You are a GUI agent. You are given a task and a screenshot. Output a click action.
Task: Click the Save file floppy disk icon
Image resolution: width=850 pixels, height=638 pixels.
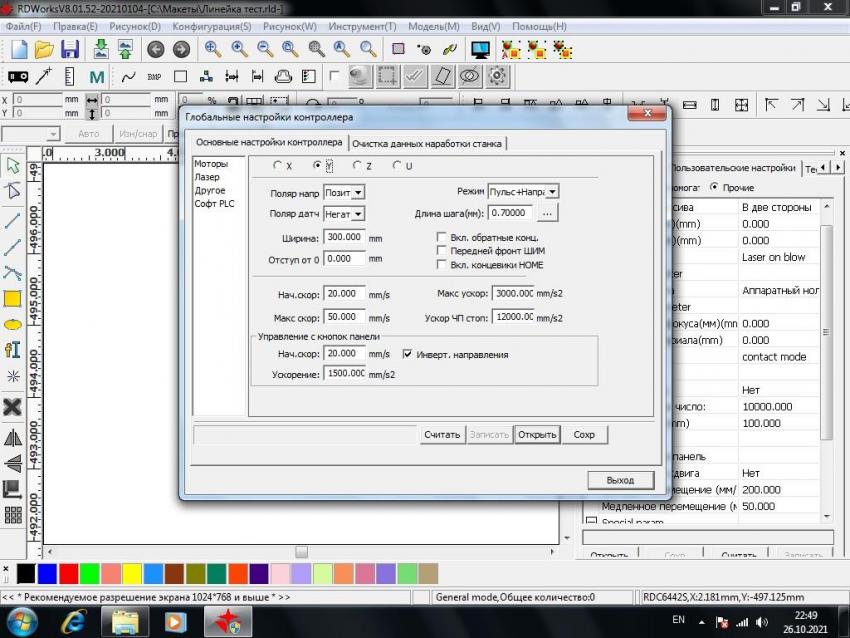[x=70, y=49]
